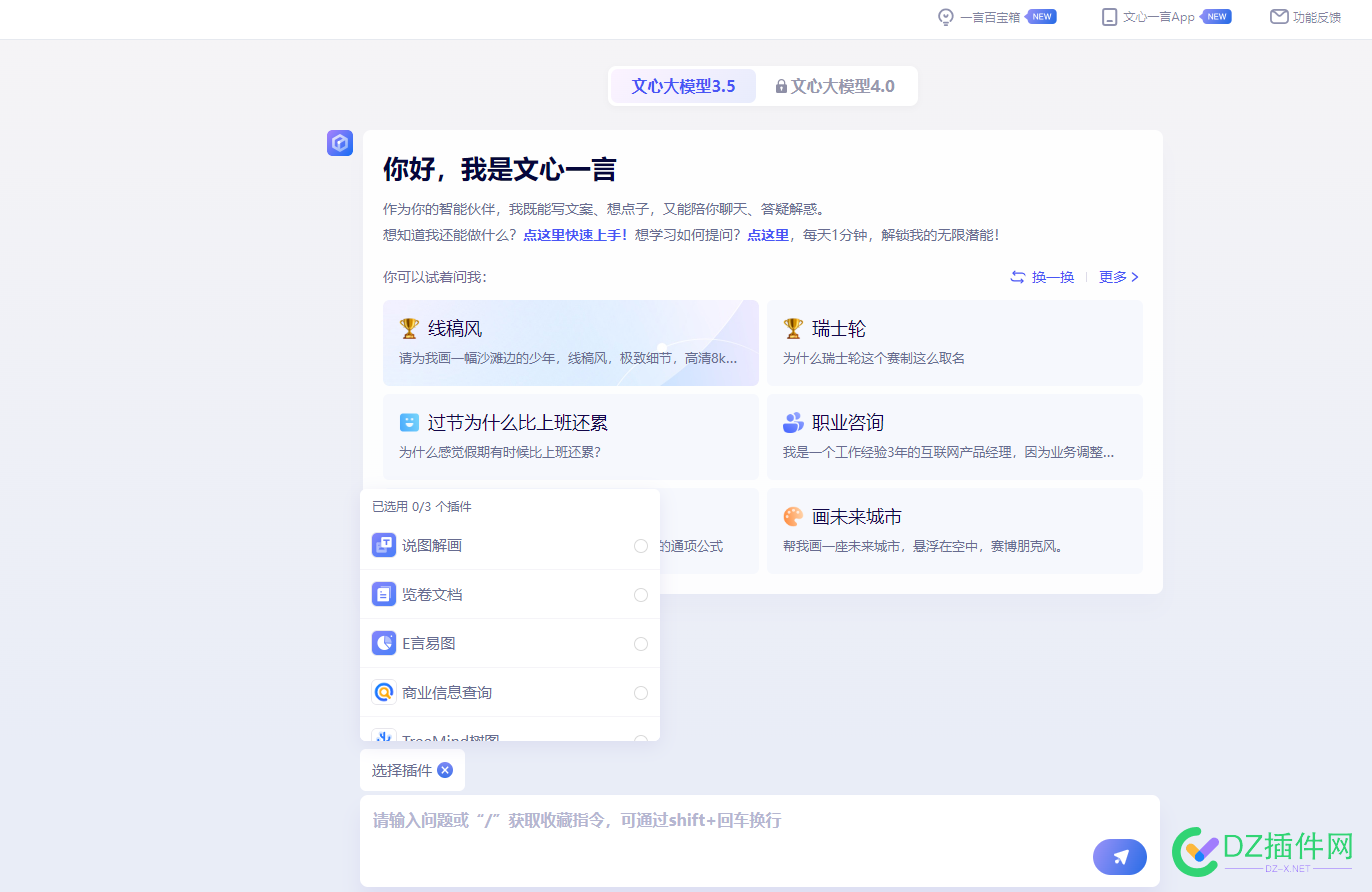Open the 过节为什么比上班还累 card
1372x892 pixels.
571,437
